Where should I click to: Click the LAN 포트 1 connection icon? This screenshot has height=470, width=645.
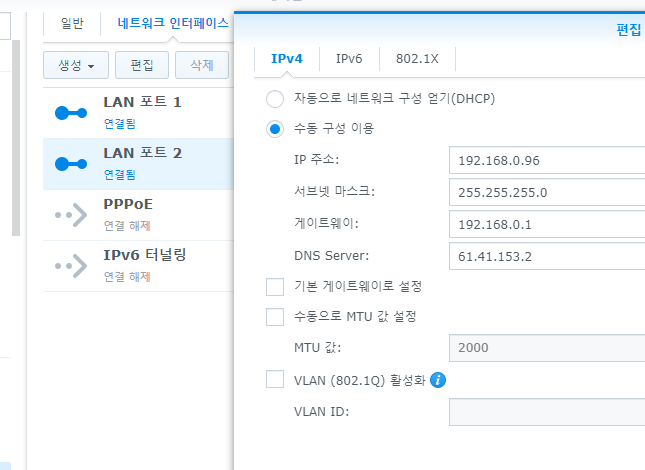click(71, 111)
